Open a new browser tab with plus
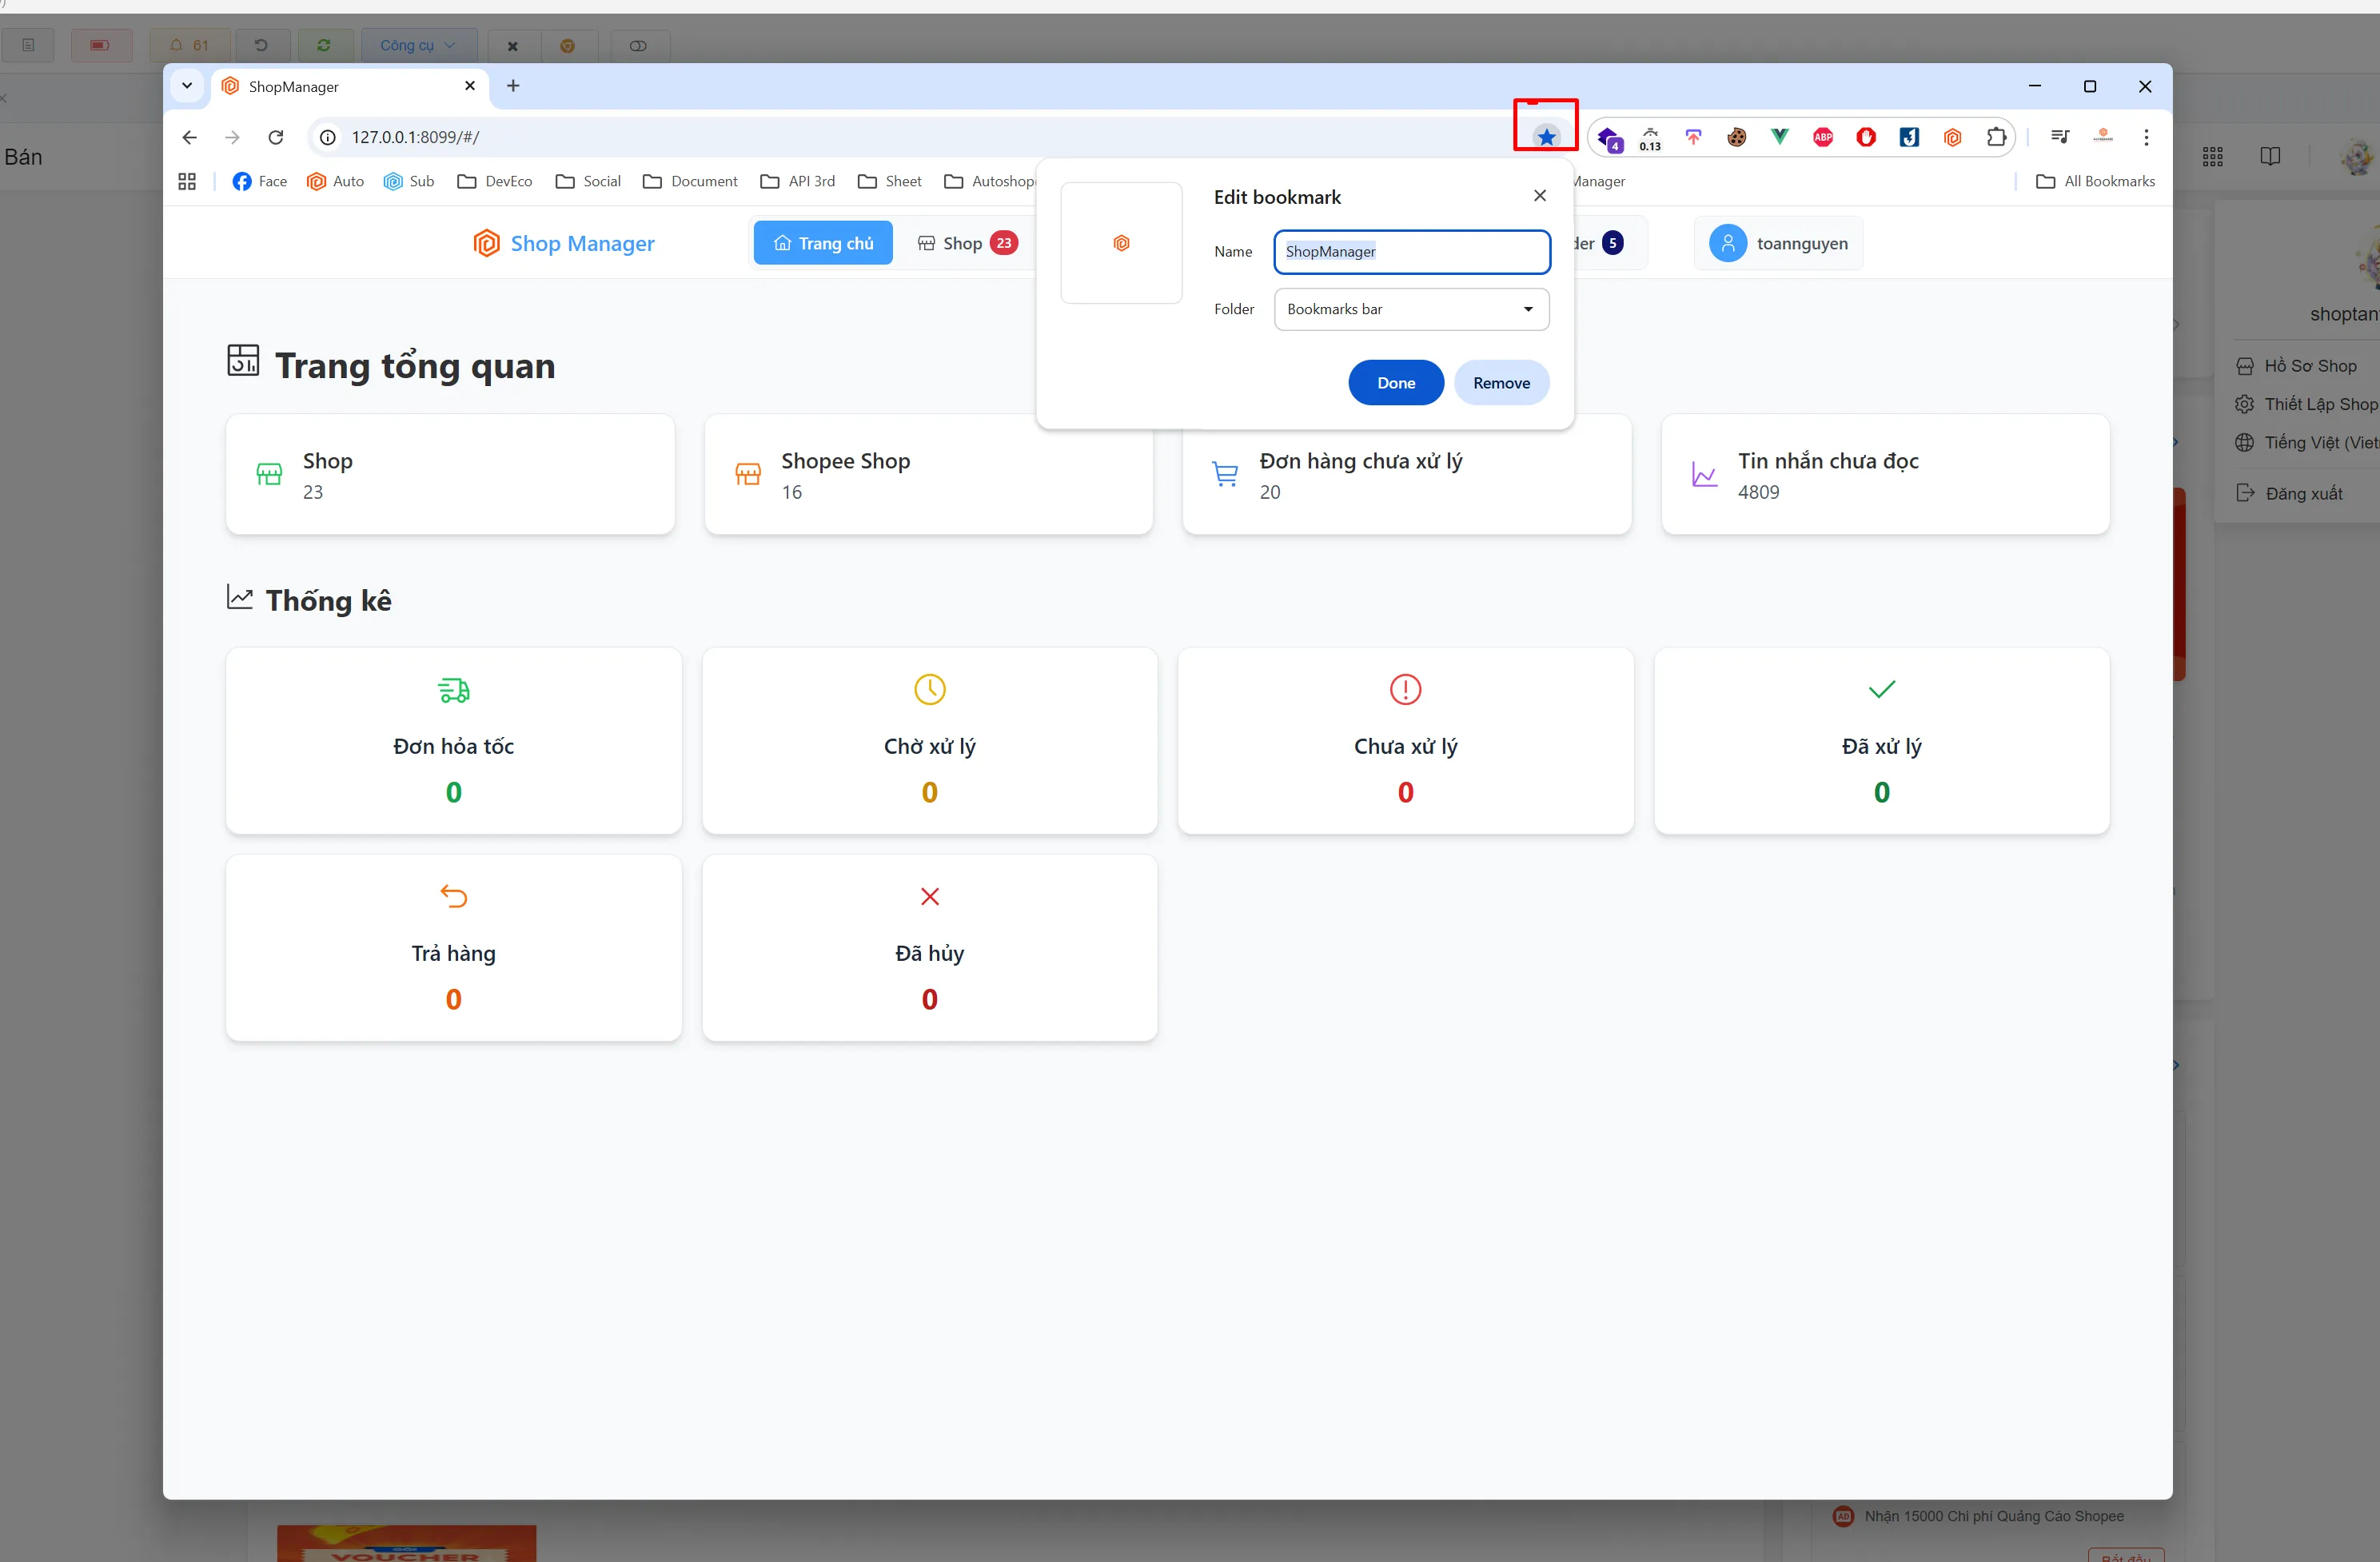This screenshot has height=1562, width=2380. (513, 86)
